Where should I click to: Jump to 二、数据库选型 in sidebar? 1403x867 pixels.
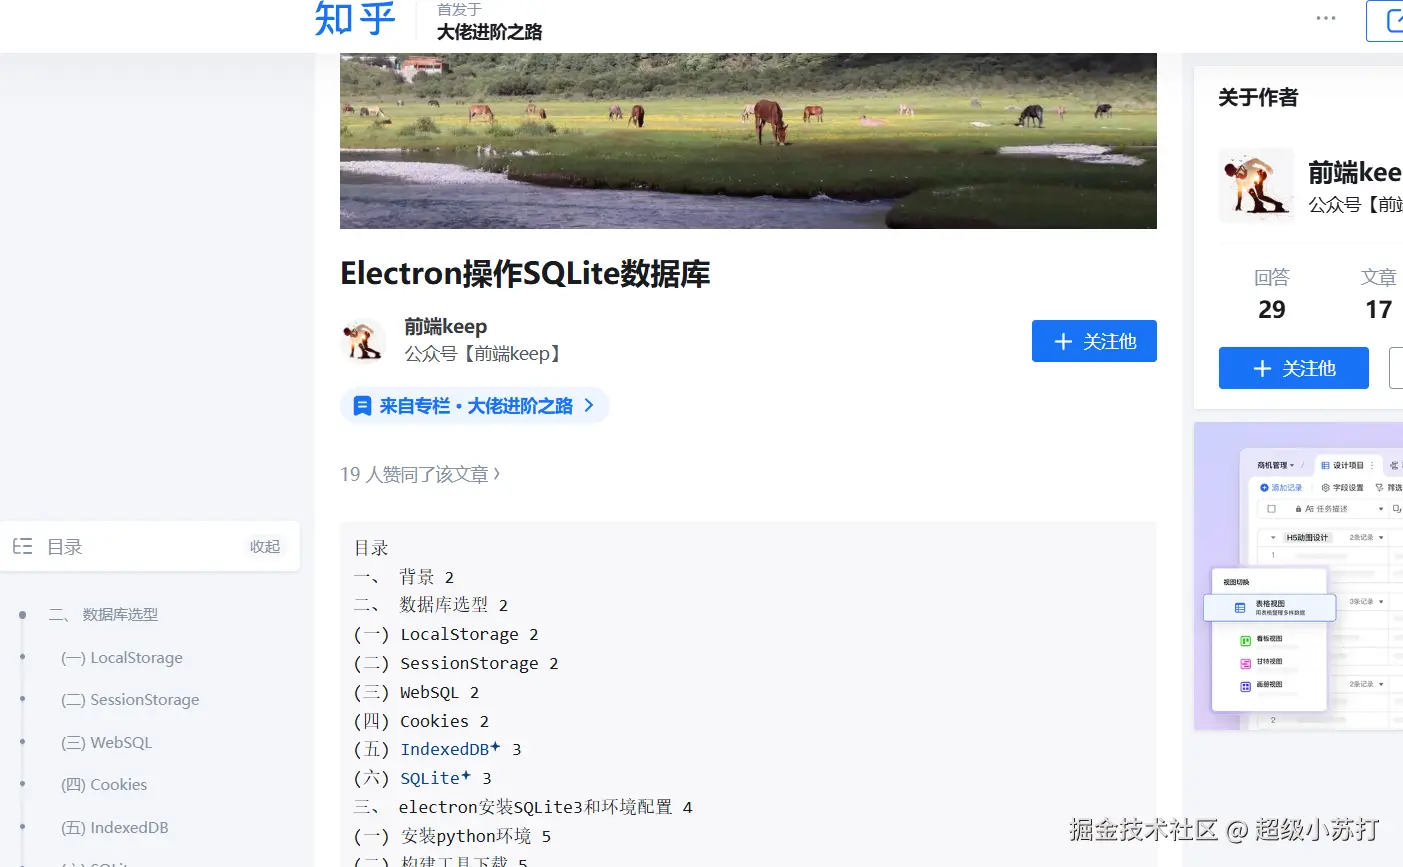(x=103, y=614)
